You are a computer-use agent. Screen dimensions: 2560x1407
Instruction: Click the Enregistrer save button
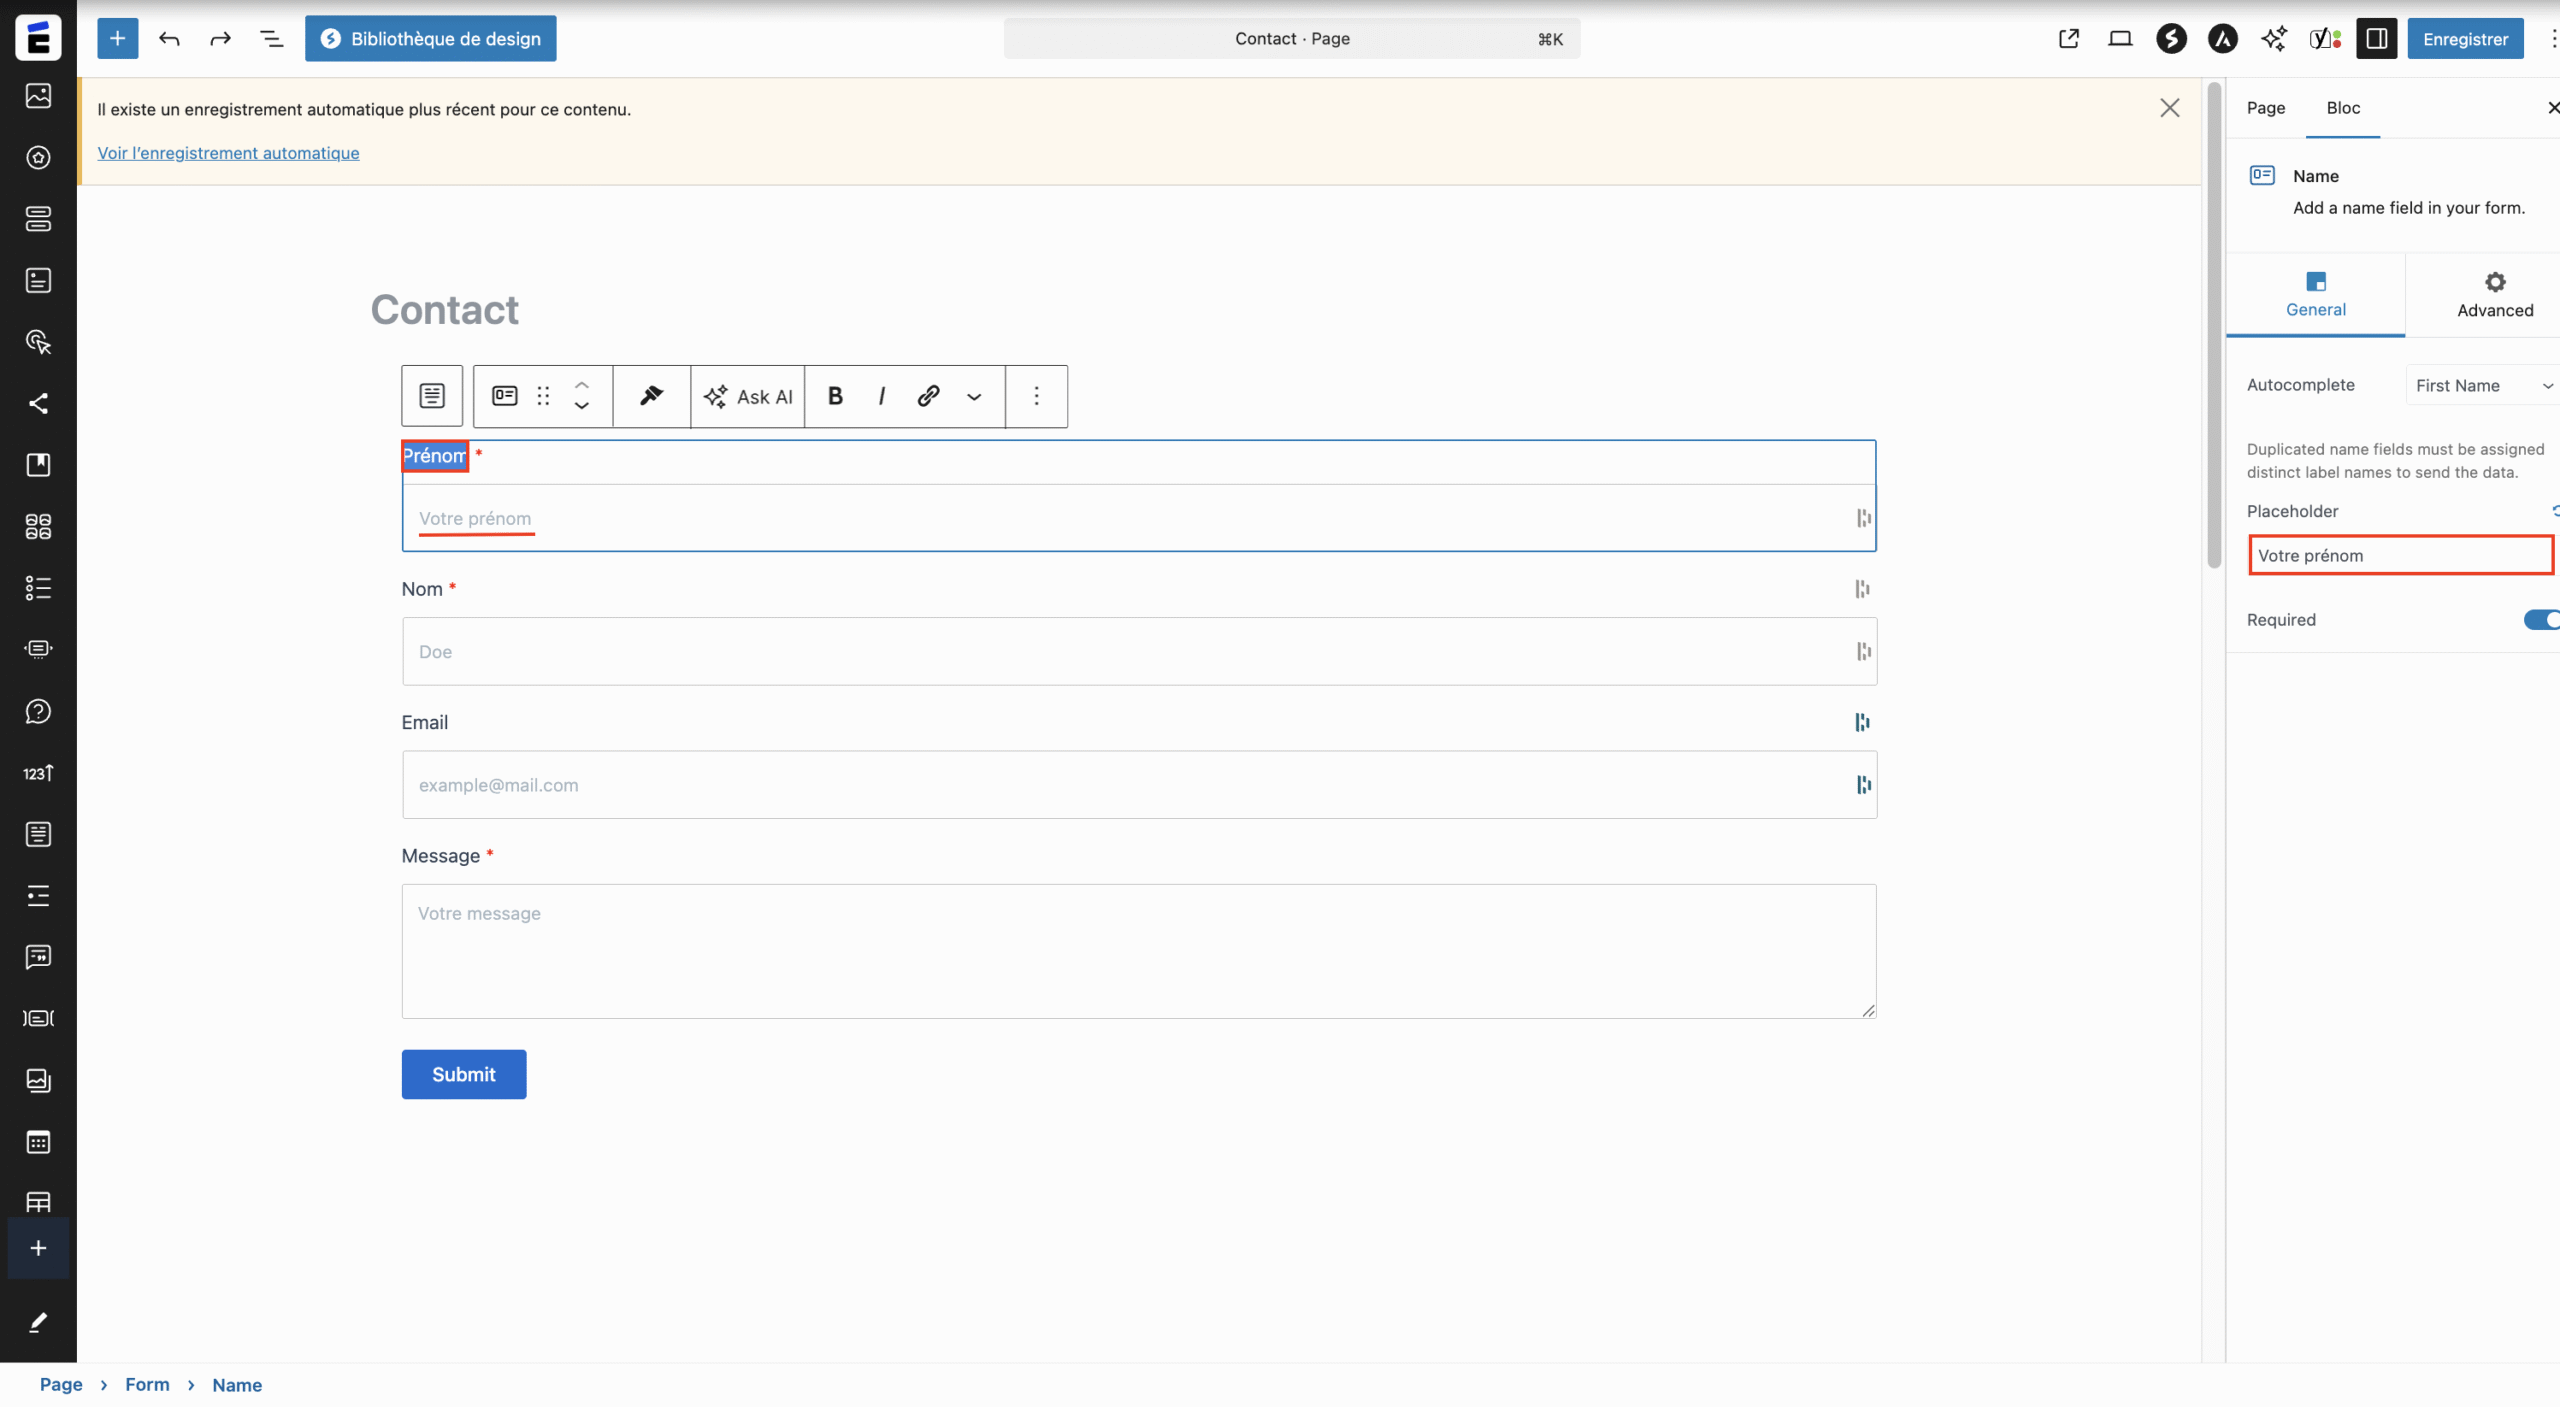click(x=2464, y=39)
